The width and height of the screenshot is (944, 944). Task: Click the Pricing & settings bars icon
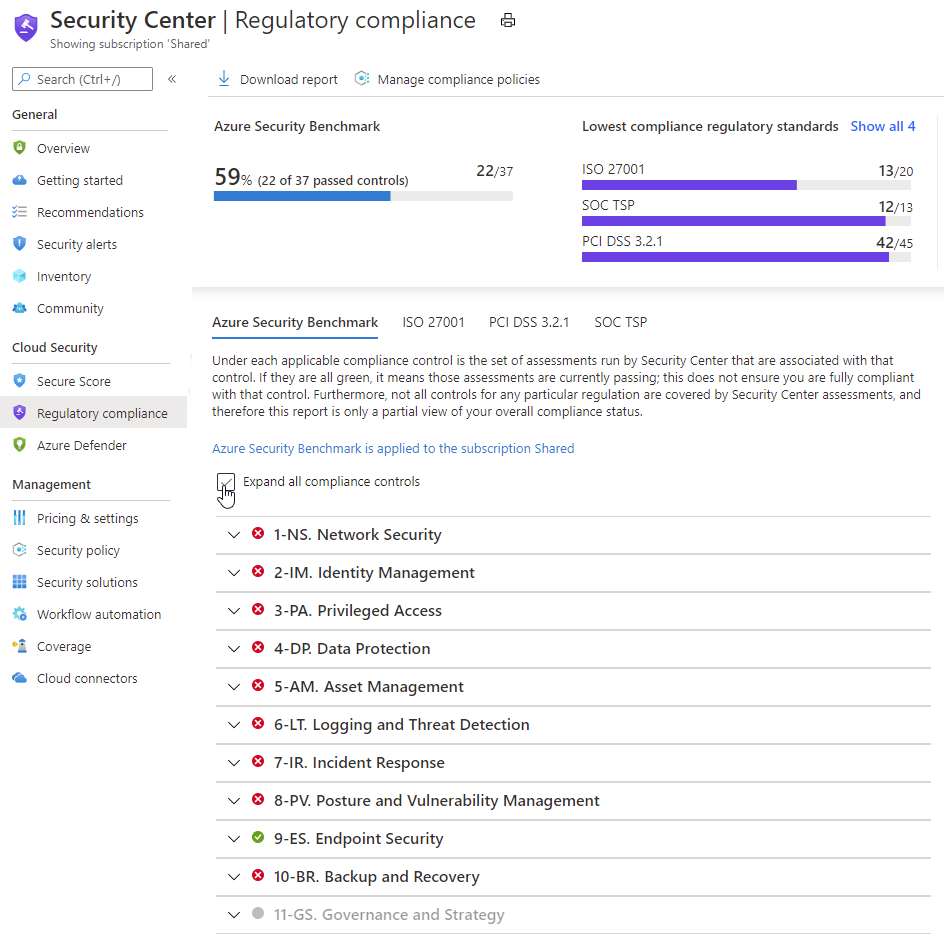20,518
